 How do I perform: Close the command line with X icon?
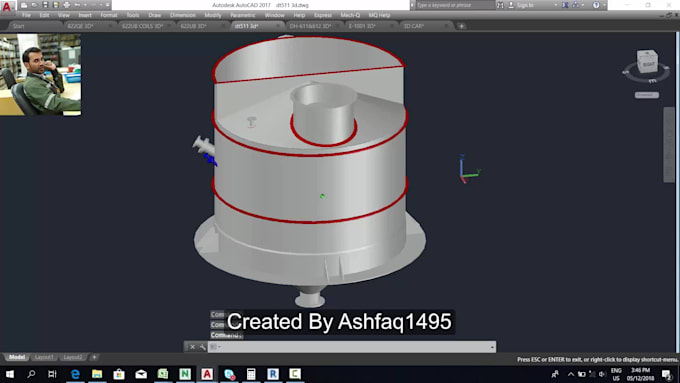point(193,347)
